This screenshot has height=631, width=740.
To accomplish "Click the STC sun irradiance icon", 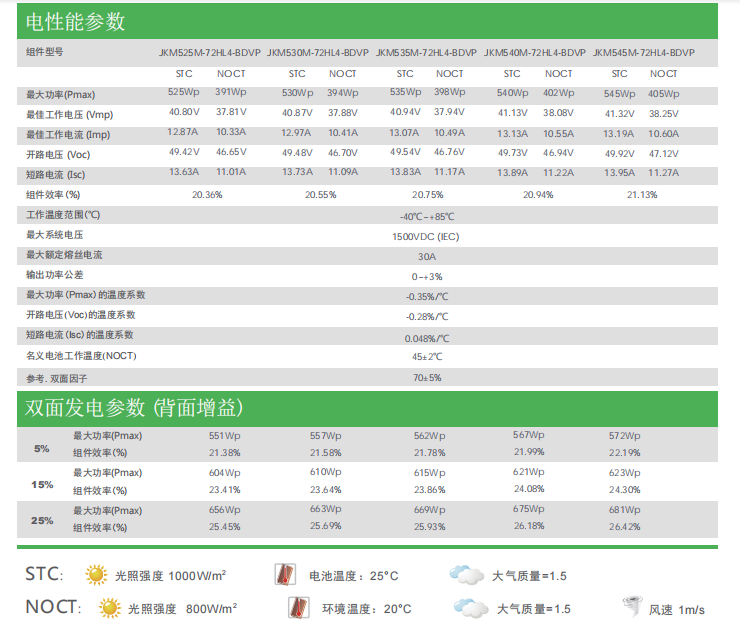I will click(x=96, y=575).
